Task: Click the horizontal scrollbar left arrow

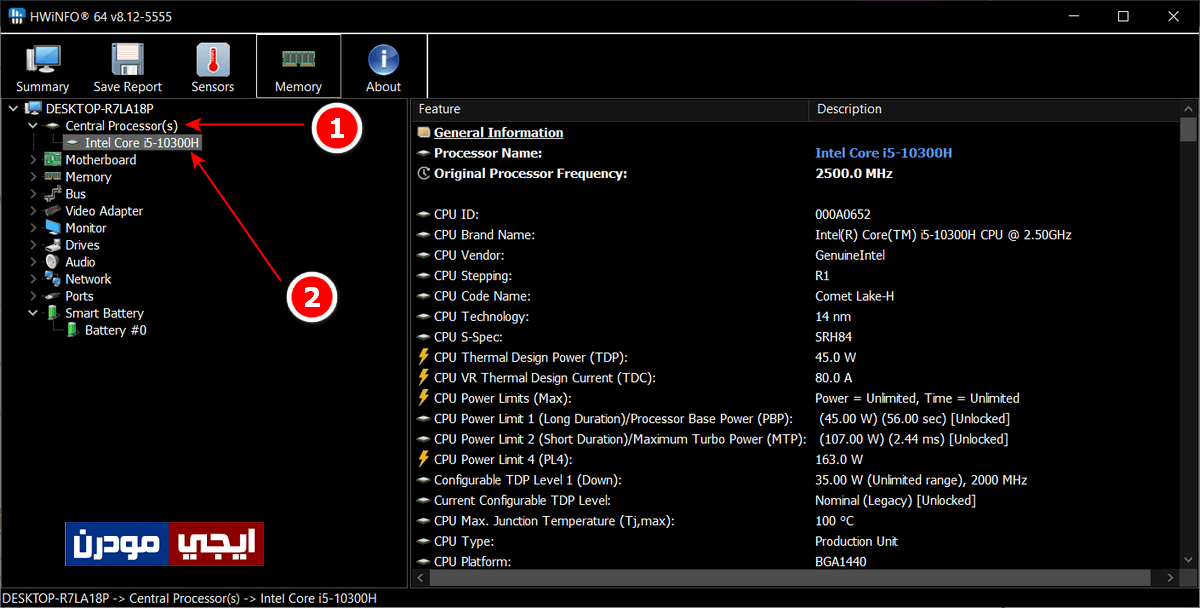Action: (x=421, y=578)
